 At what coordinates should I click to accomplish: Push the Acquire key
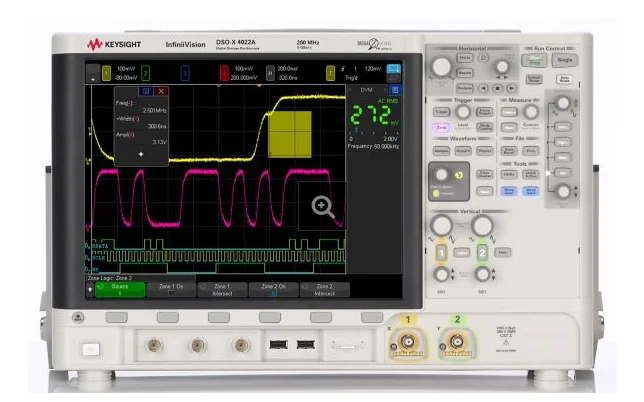click(463, 151)
